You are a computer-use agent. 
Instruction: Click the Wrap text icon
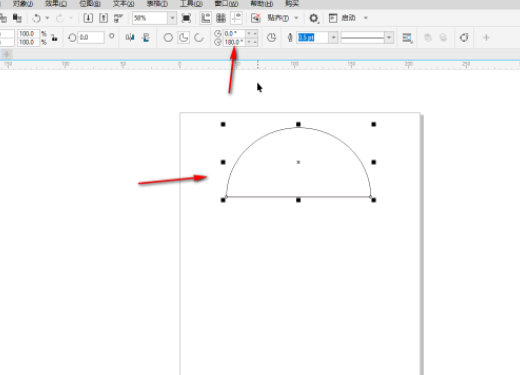[407, 38]
